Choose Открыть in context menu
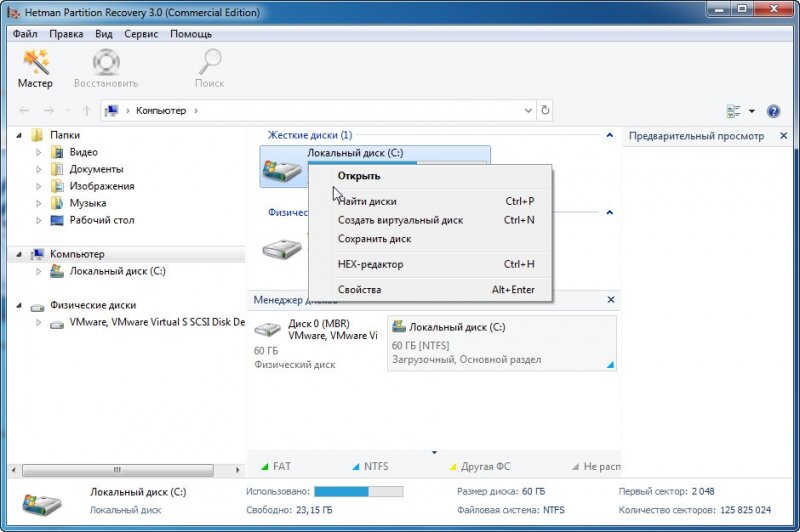Viewport: 800px width, 532px height. [431, 176]
